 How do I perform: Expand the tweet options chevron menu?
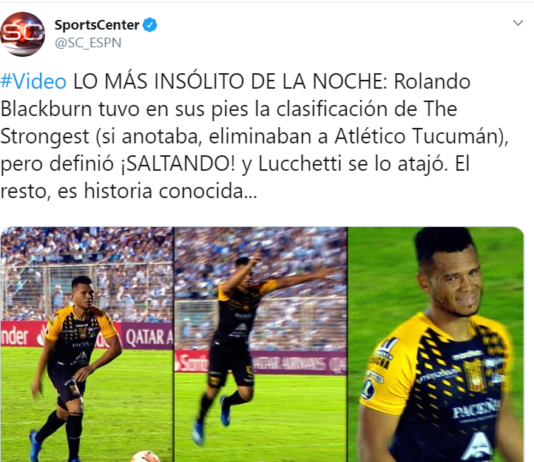518,23
